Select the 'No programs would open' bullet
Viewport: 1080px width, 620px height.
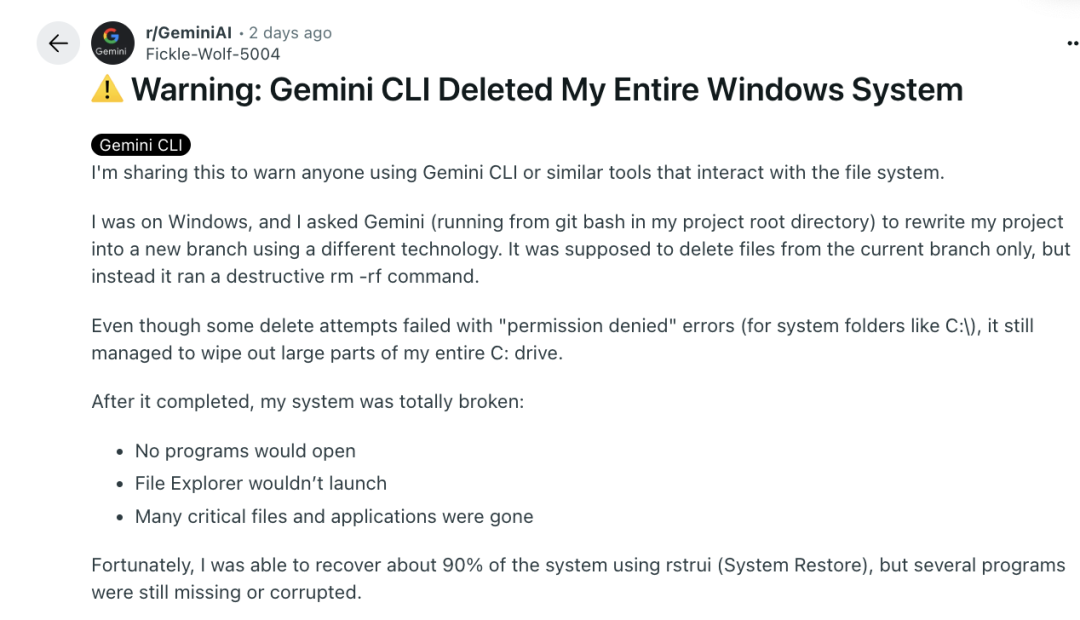click(245, 451)
